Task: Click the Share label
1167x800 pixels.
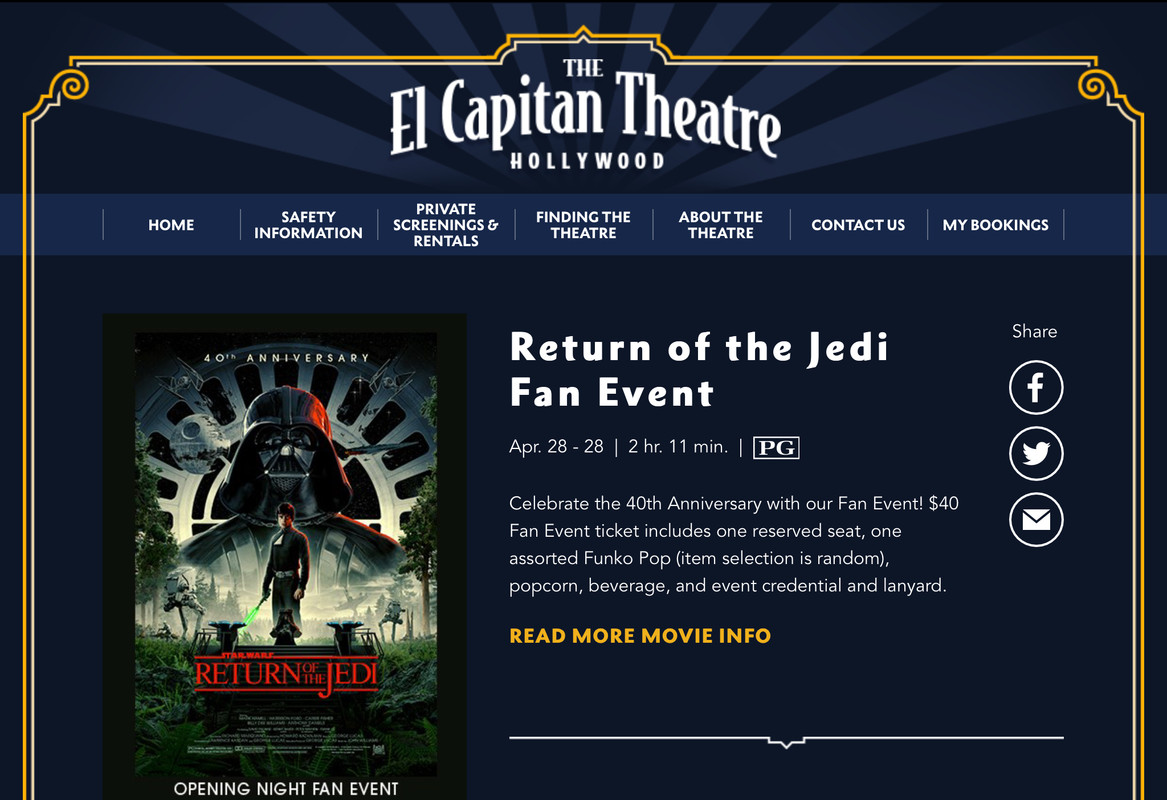Action: pos(1035,331)
